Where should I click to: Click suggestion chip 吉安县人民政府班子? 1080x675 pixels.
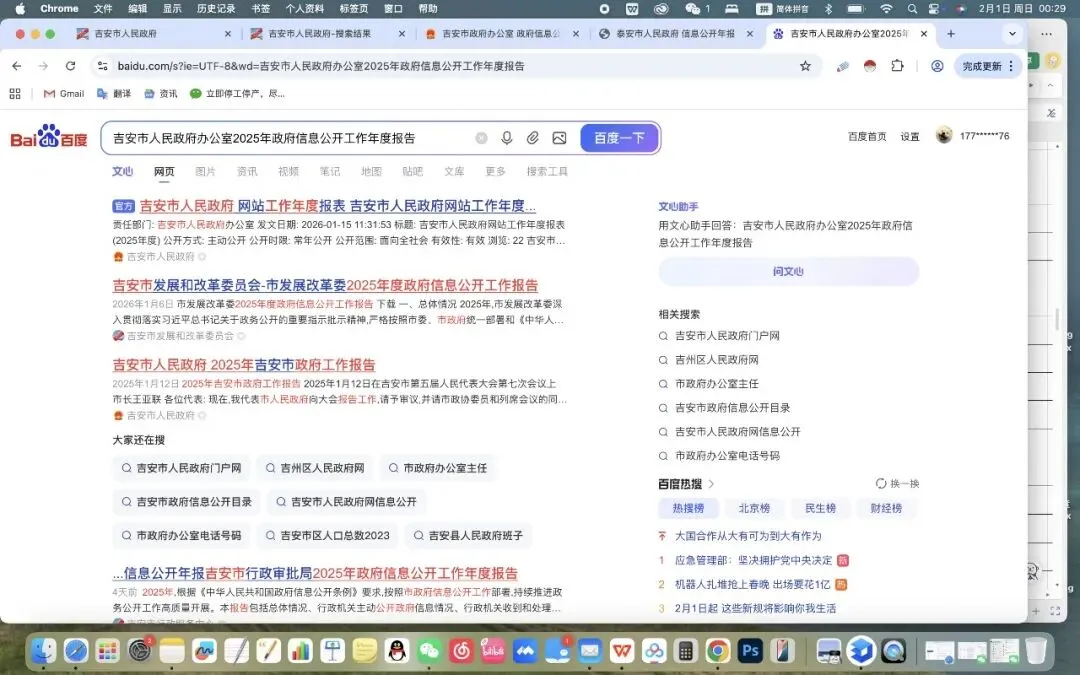(x=468, y=535)
